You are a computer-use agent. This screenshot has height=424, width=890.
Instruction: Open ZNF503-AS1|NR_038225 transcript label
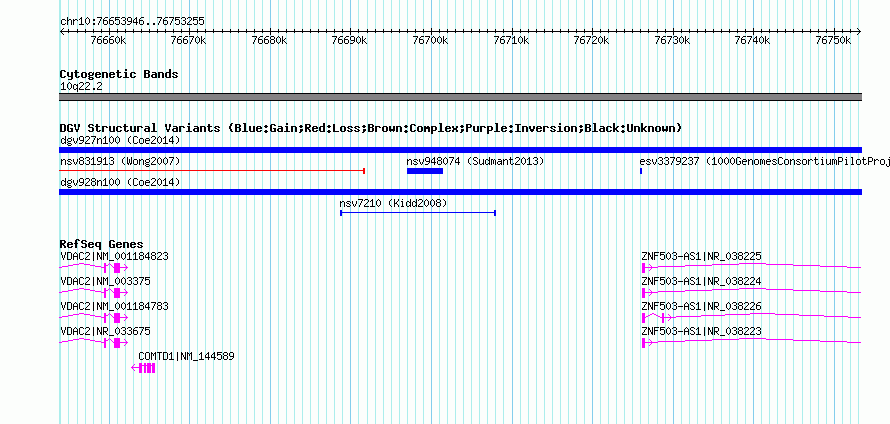(701, 257)
